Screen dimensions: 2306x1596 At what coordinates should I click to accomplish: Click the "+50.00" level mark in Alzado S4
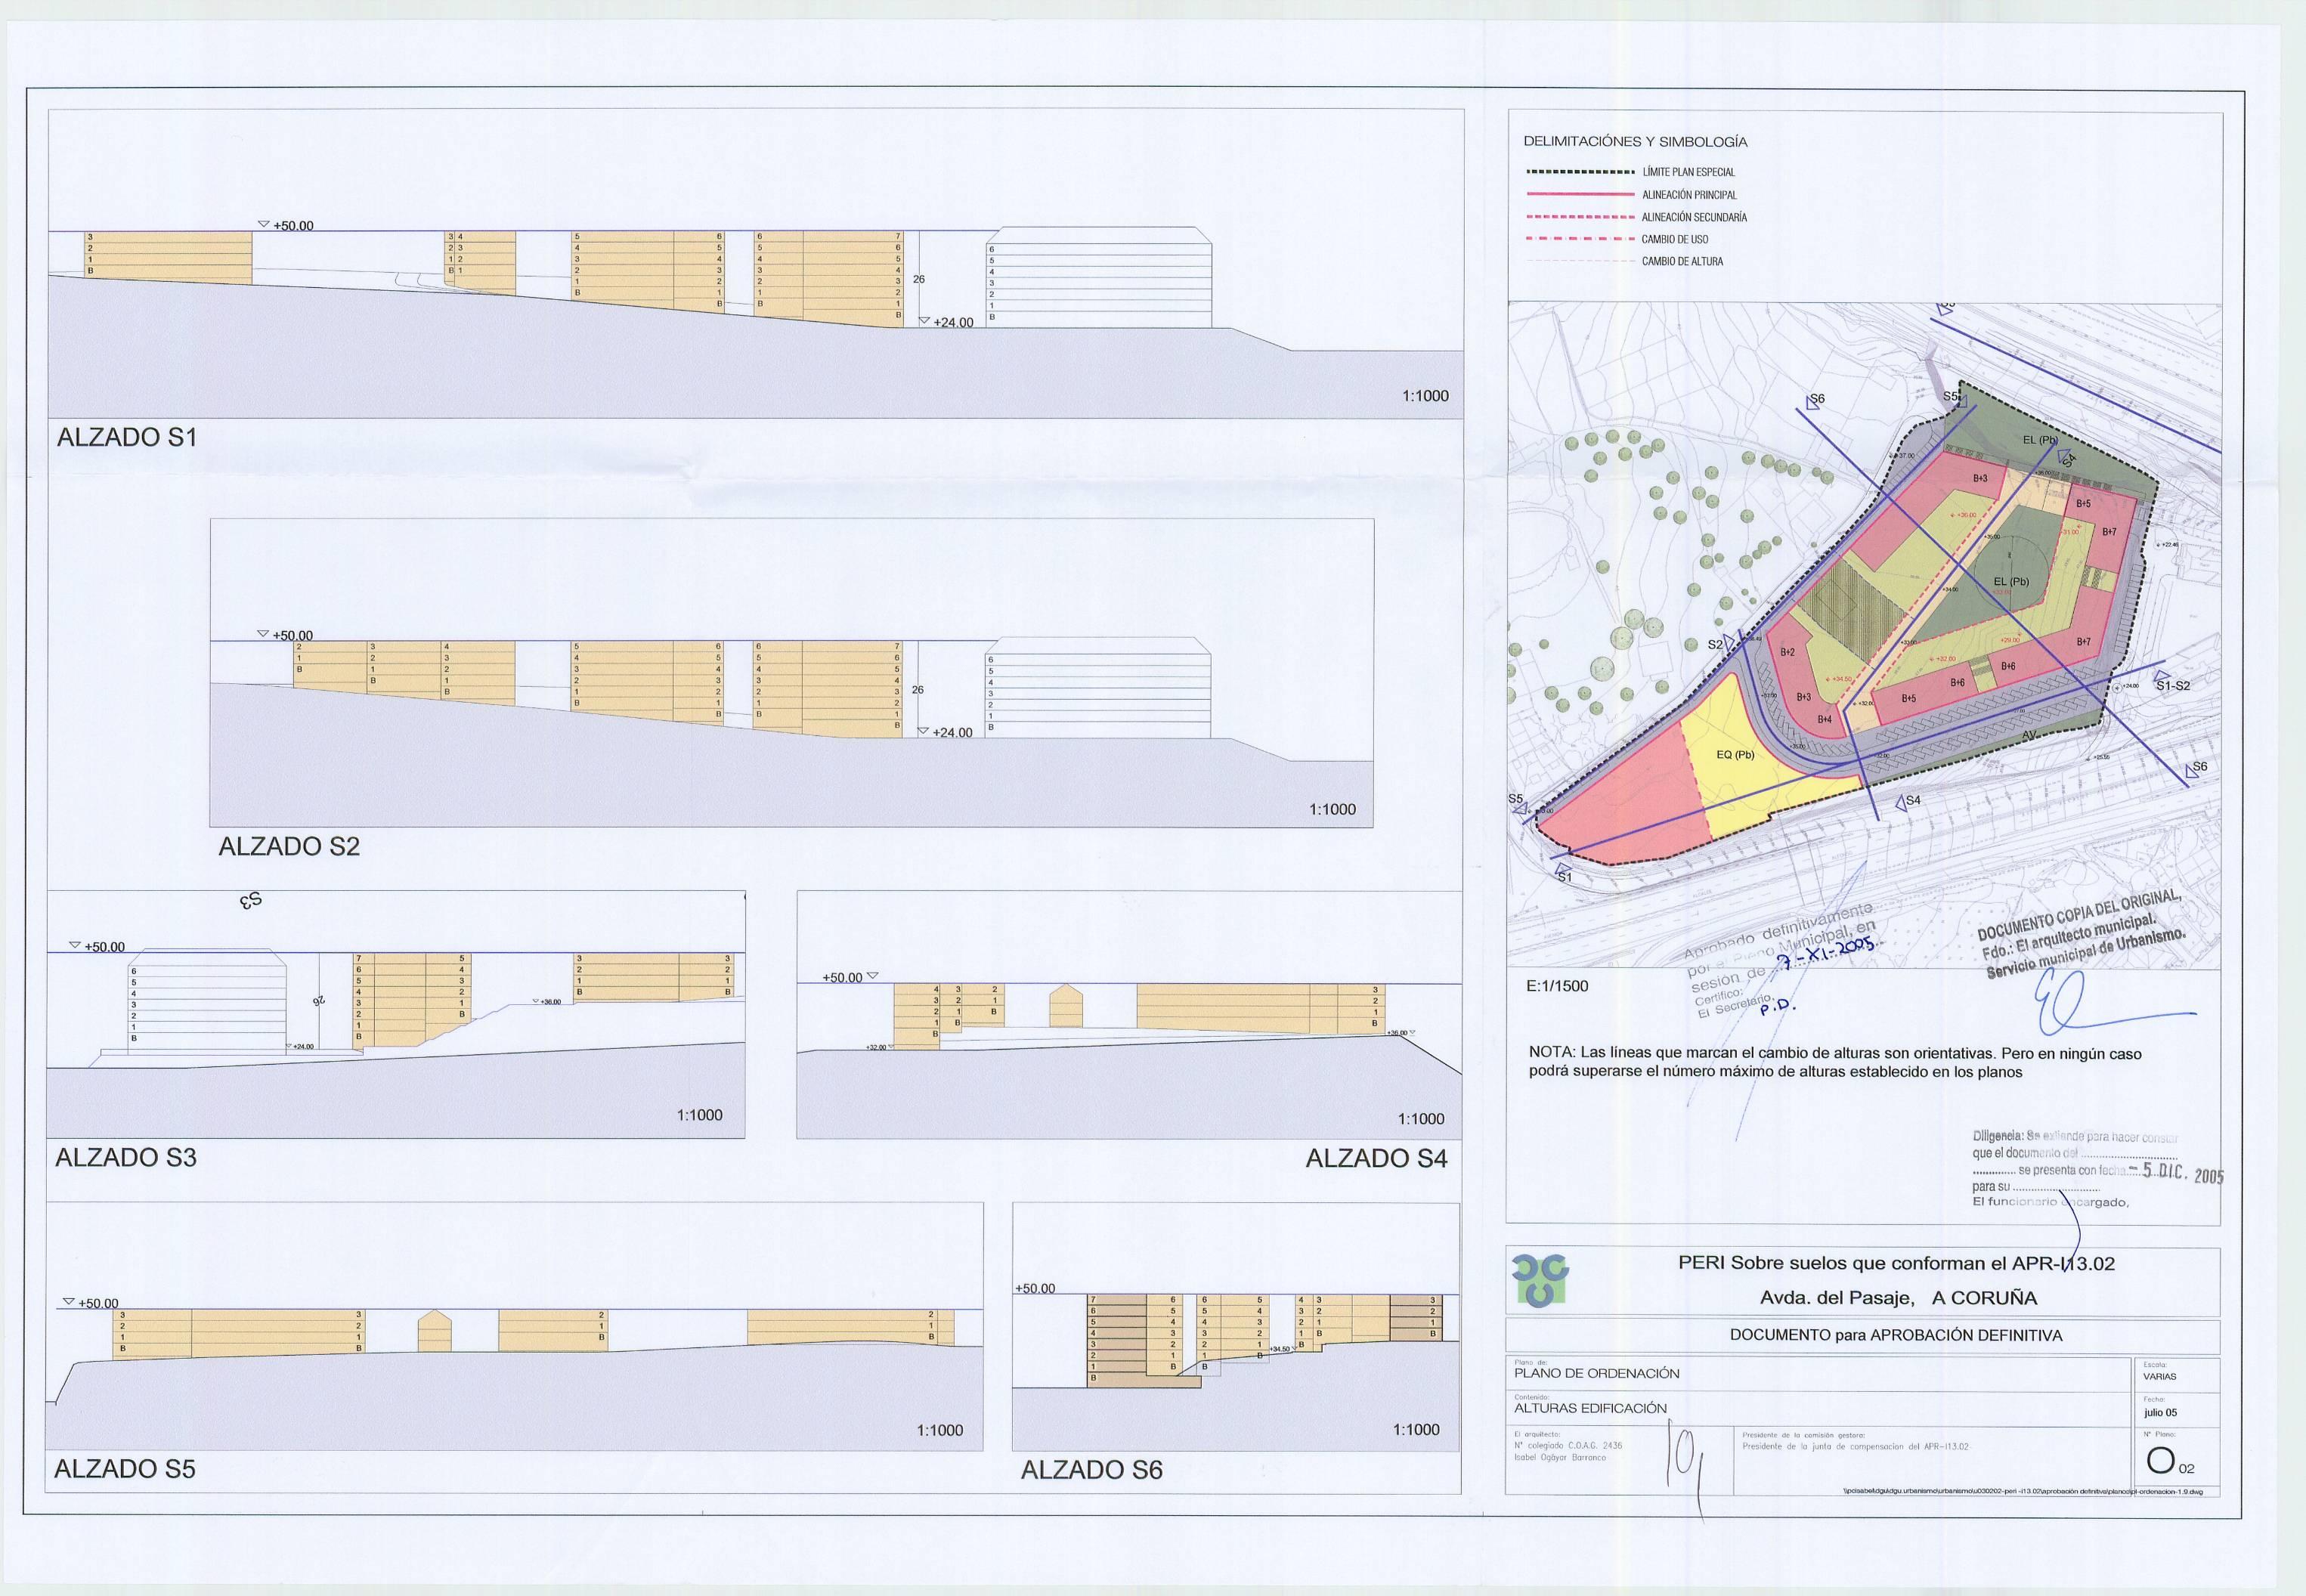[850, 977]
